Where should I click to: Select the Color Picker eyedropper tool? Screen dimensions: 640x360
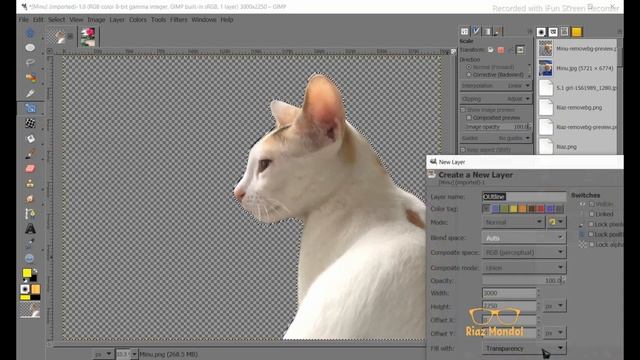(x=30, y=244)
